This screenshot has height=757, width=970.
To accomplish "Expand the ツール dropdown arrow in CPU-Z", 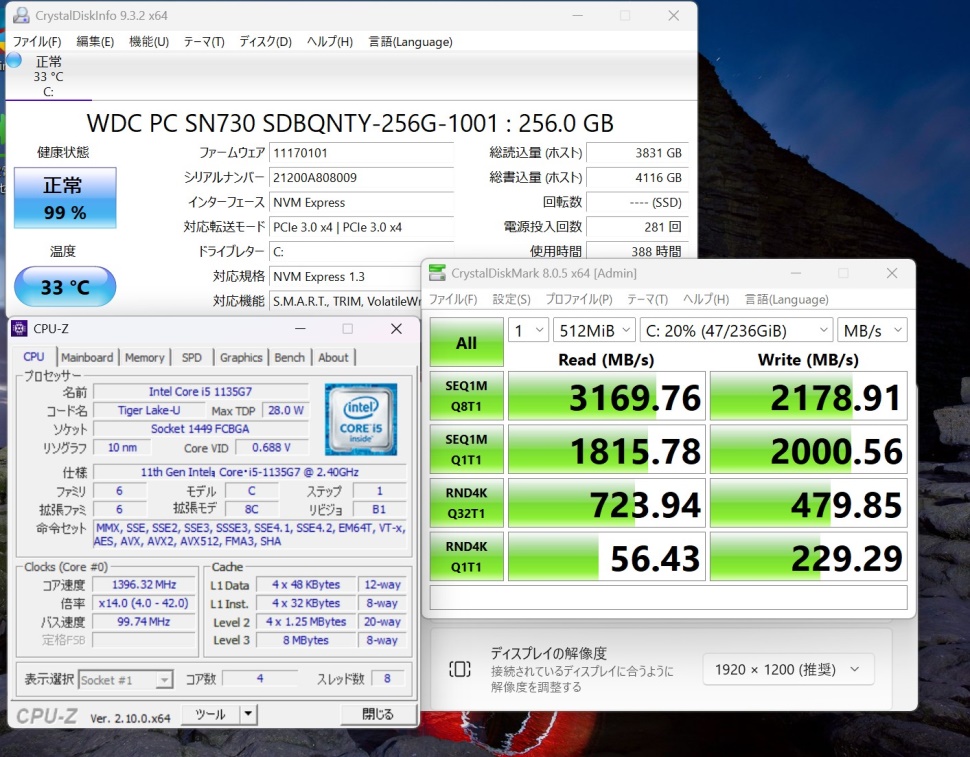I will point(248,714).
